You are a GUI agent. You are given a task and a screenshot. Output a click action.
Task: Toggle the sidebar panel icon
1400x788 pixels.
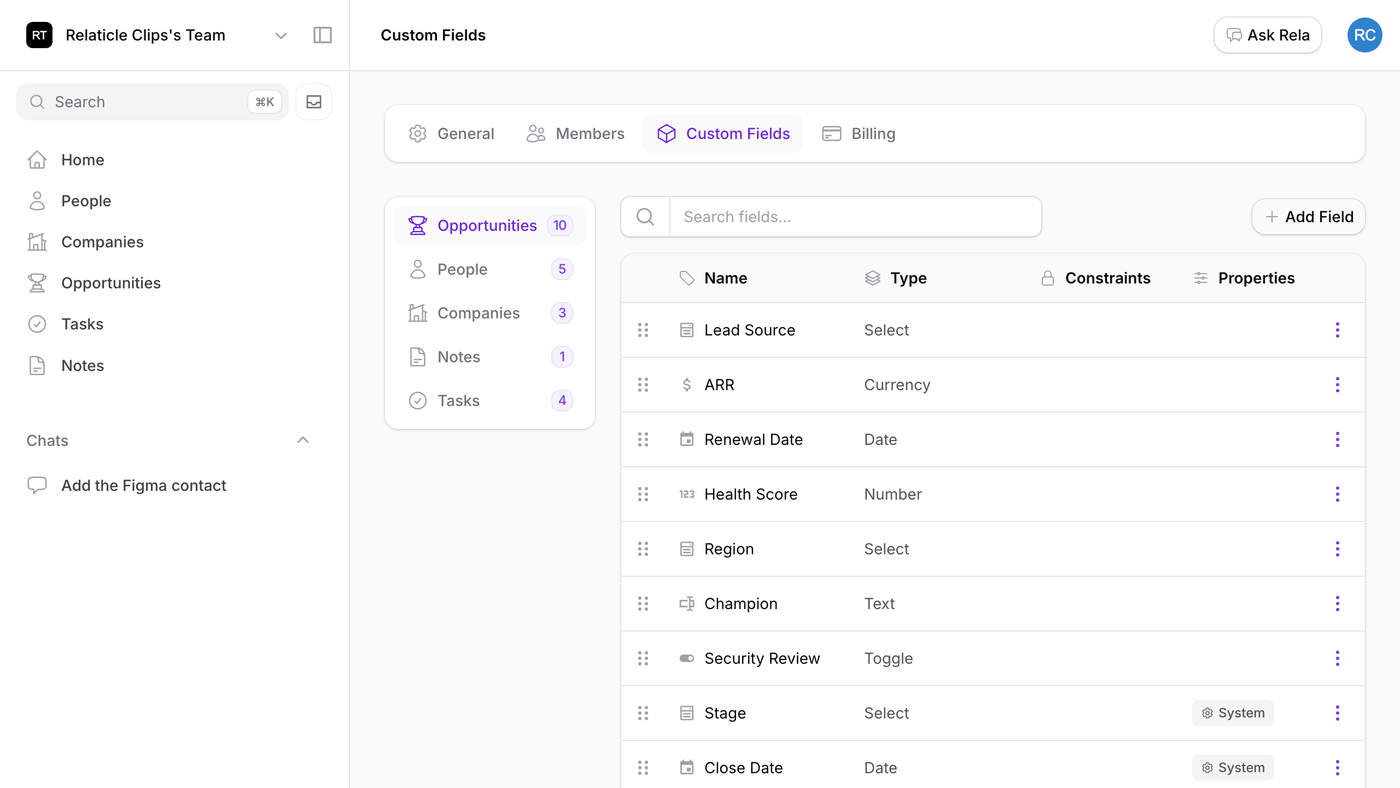tap(322, 35)
